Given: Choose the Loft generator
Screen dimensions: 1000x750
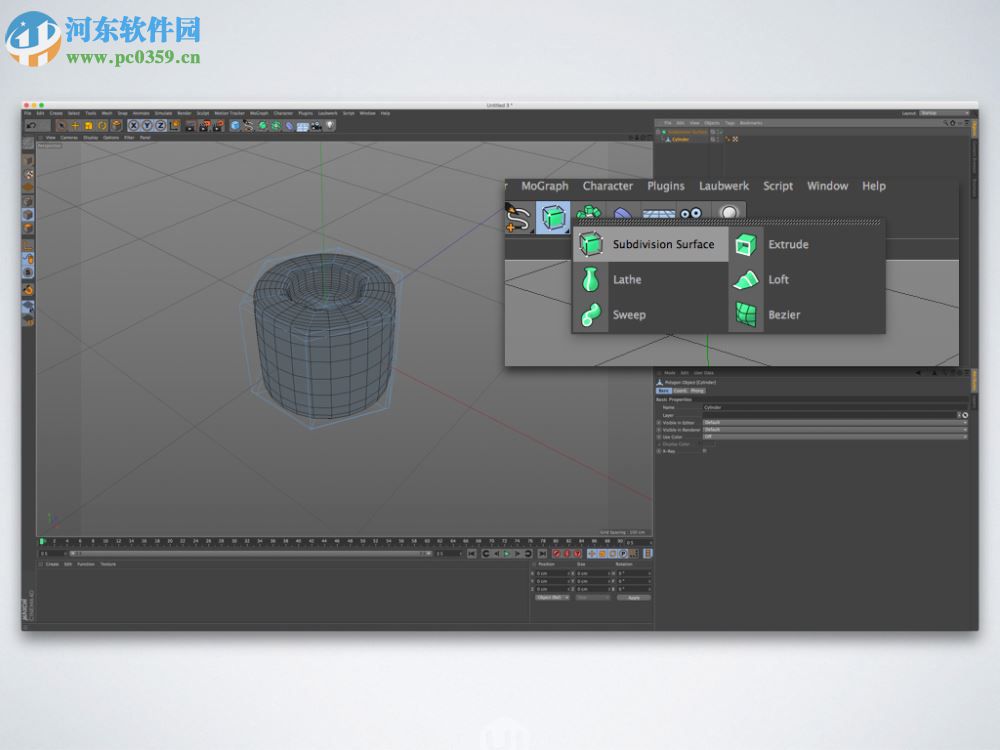Looking at the screenshot, I should pos(780,280).
